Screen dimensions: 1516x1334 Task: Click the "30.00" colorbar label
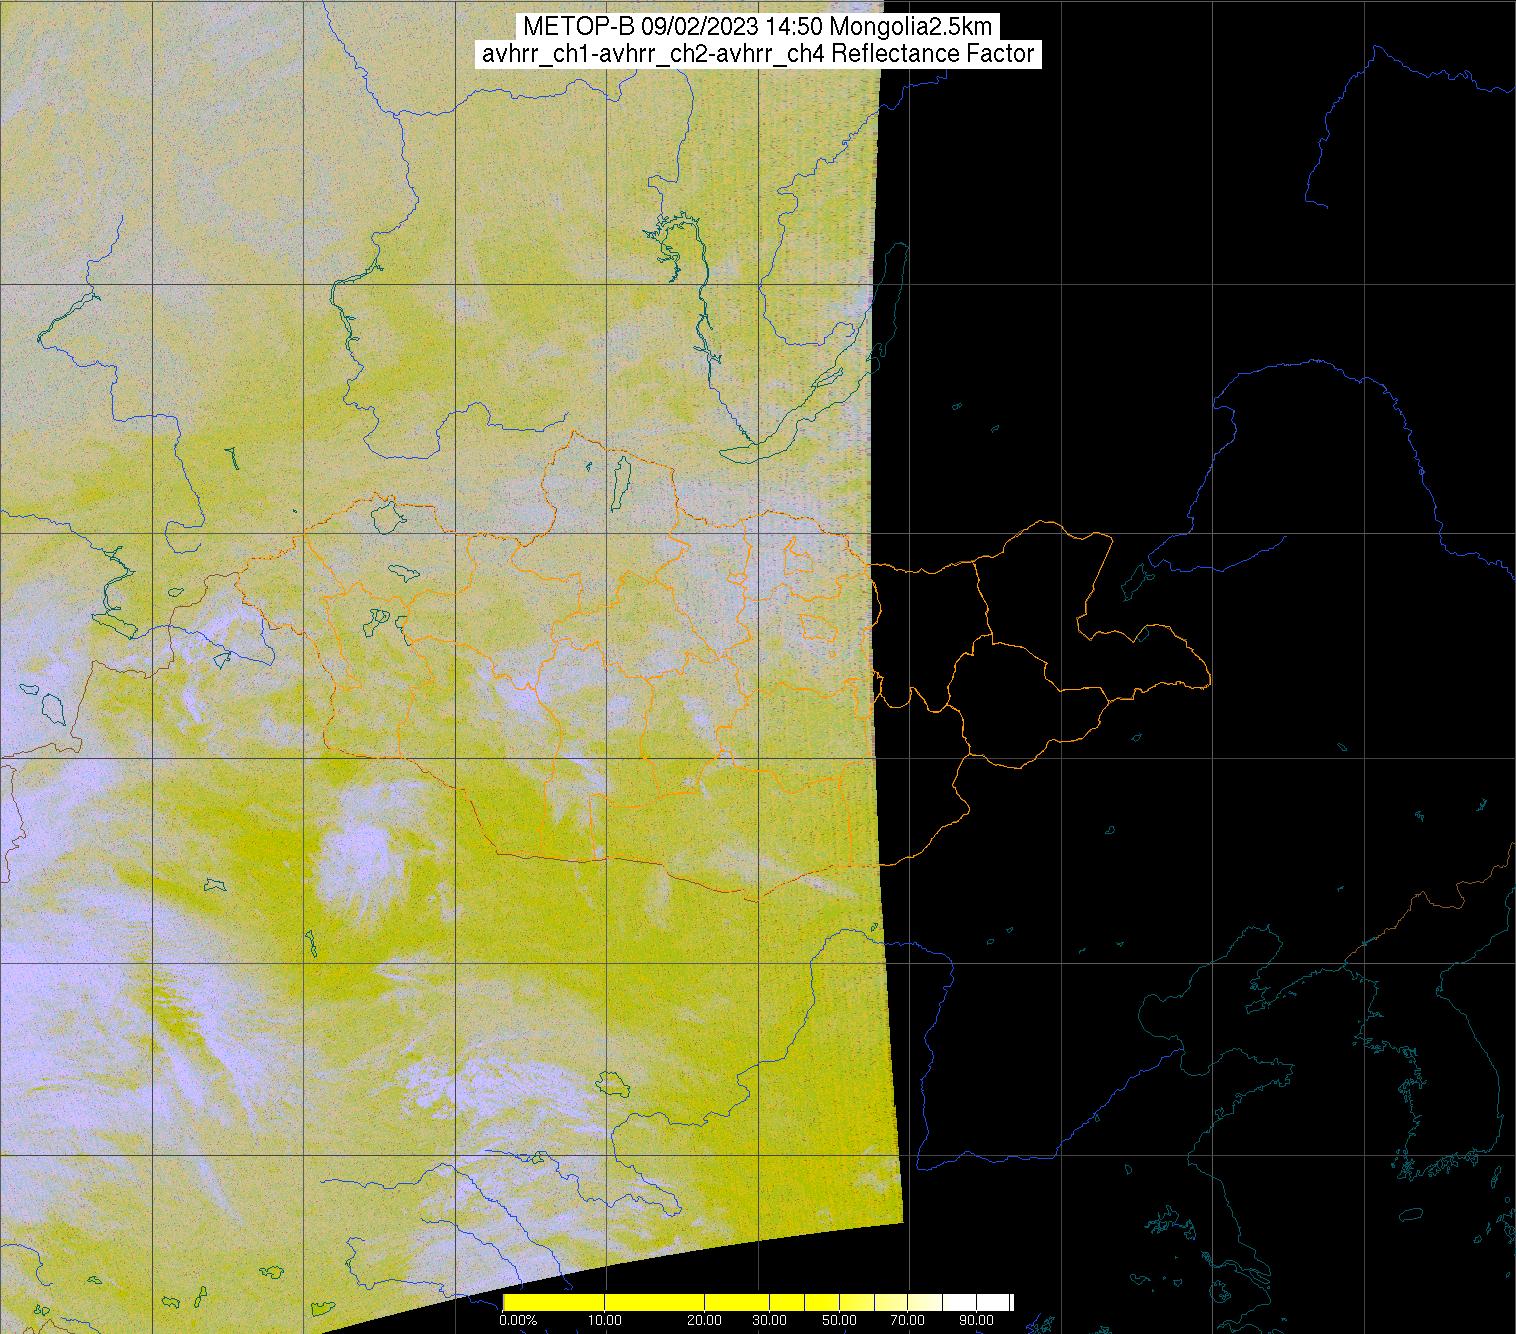point(769,1320)
